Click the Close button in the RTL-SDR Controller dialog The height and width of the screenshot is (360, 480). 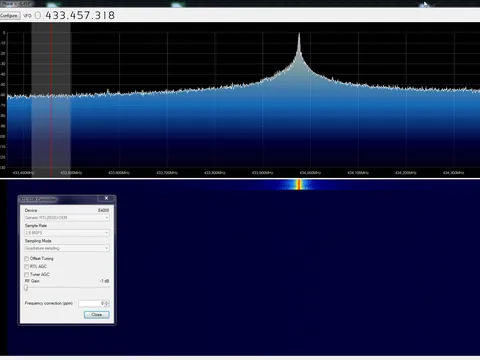coord(97,315)
